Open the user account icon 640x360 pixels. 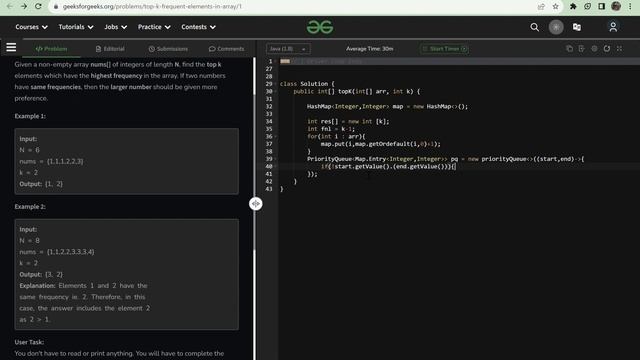(613, 27)
